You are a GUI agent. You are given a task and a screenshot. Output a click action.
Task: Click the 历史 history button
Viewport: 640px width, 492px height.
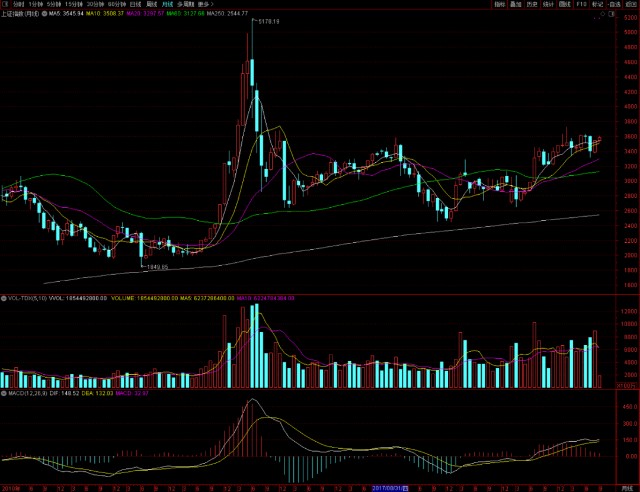coord(532,4)
